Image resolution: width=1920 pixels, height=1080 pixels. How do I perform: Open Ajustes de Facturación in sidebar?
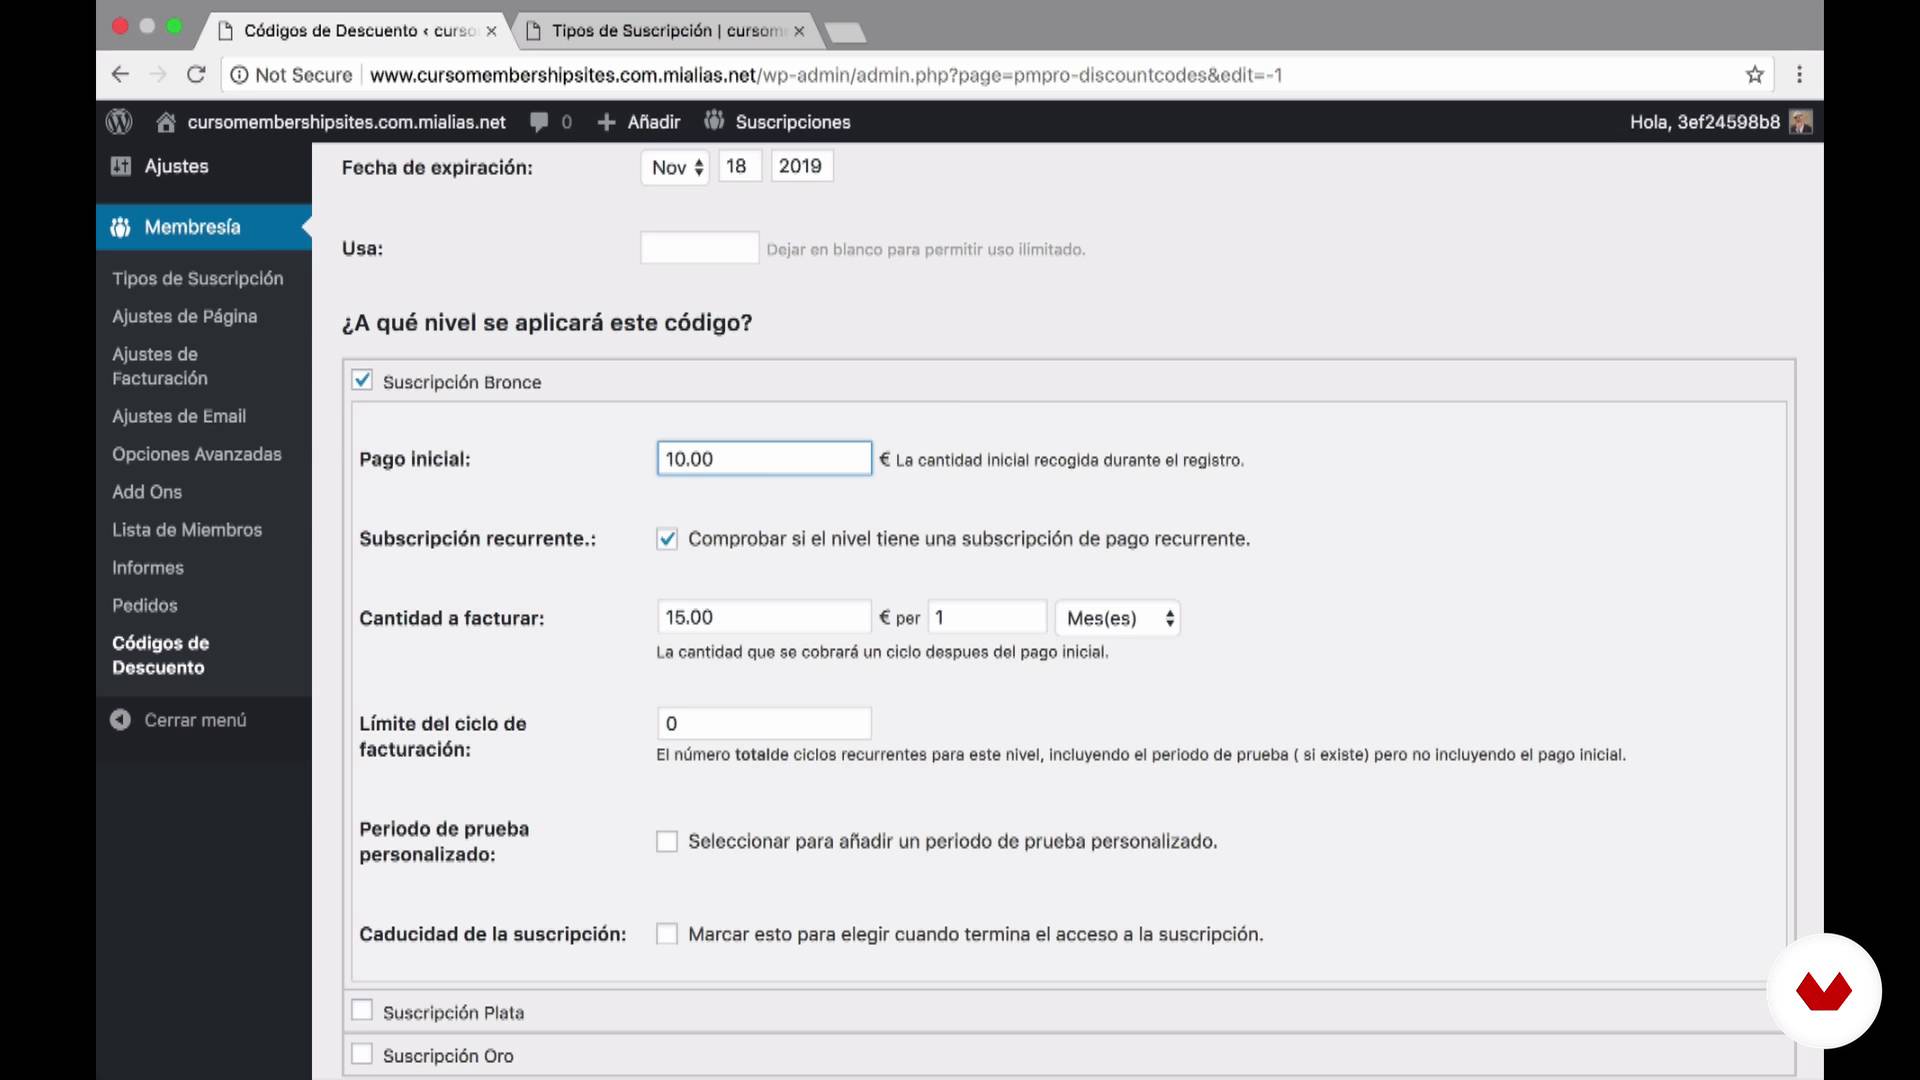click(160, 366)
